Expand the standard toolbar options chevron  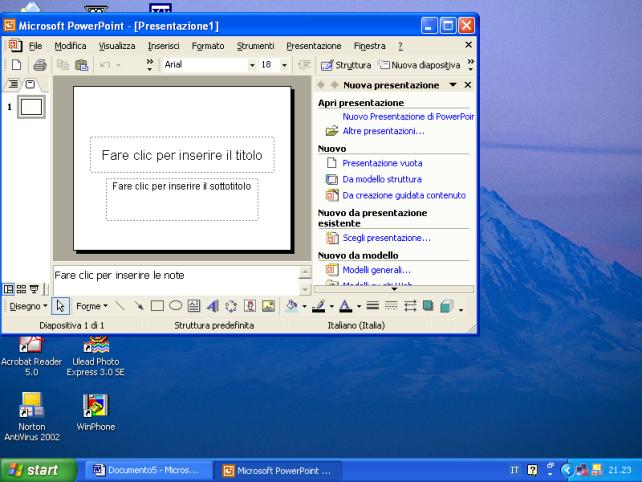coord(149,65)
